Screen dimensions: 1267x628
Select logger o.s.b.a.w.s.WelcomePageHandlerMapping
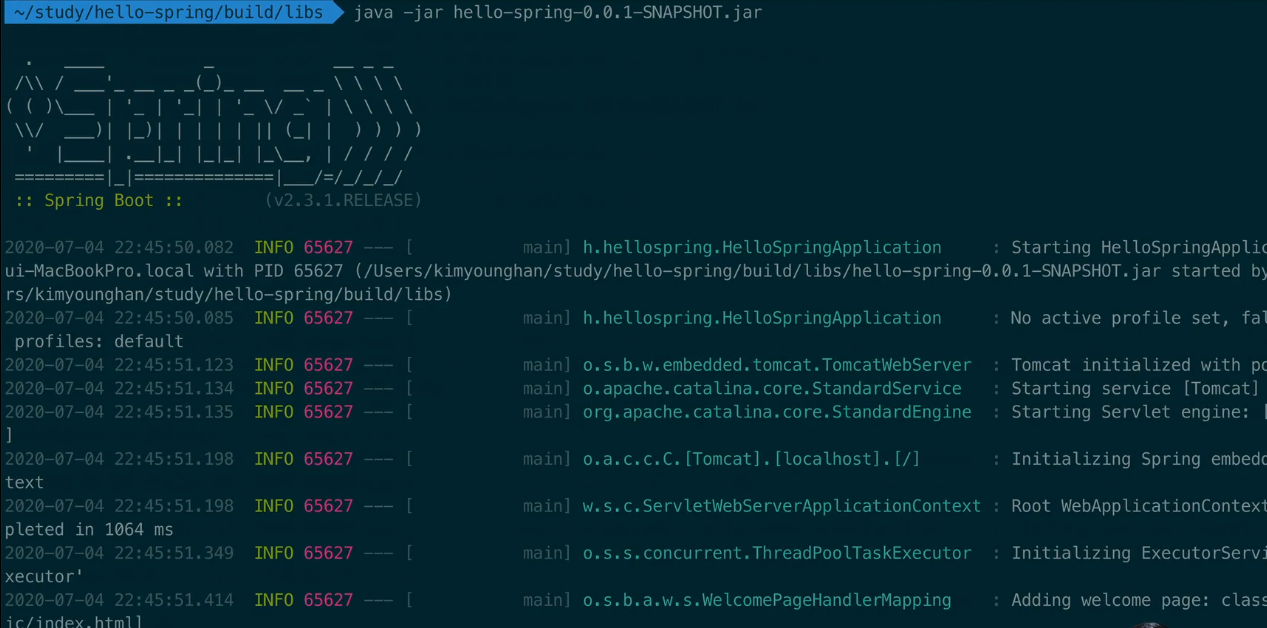(767, 600)
